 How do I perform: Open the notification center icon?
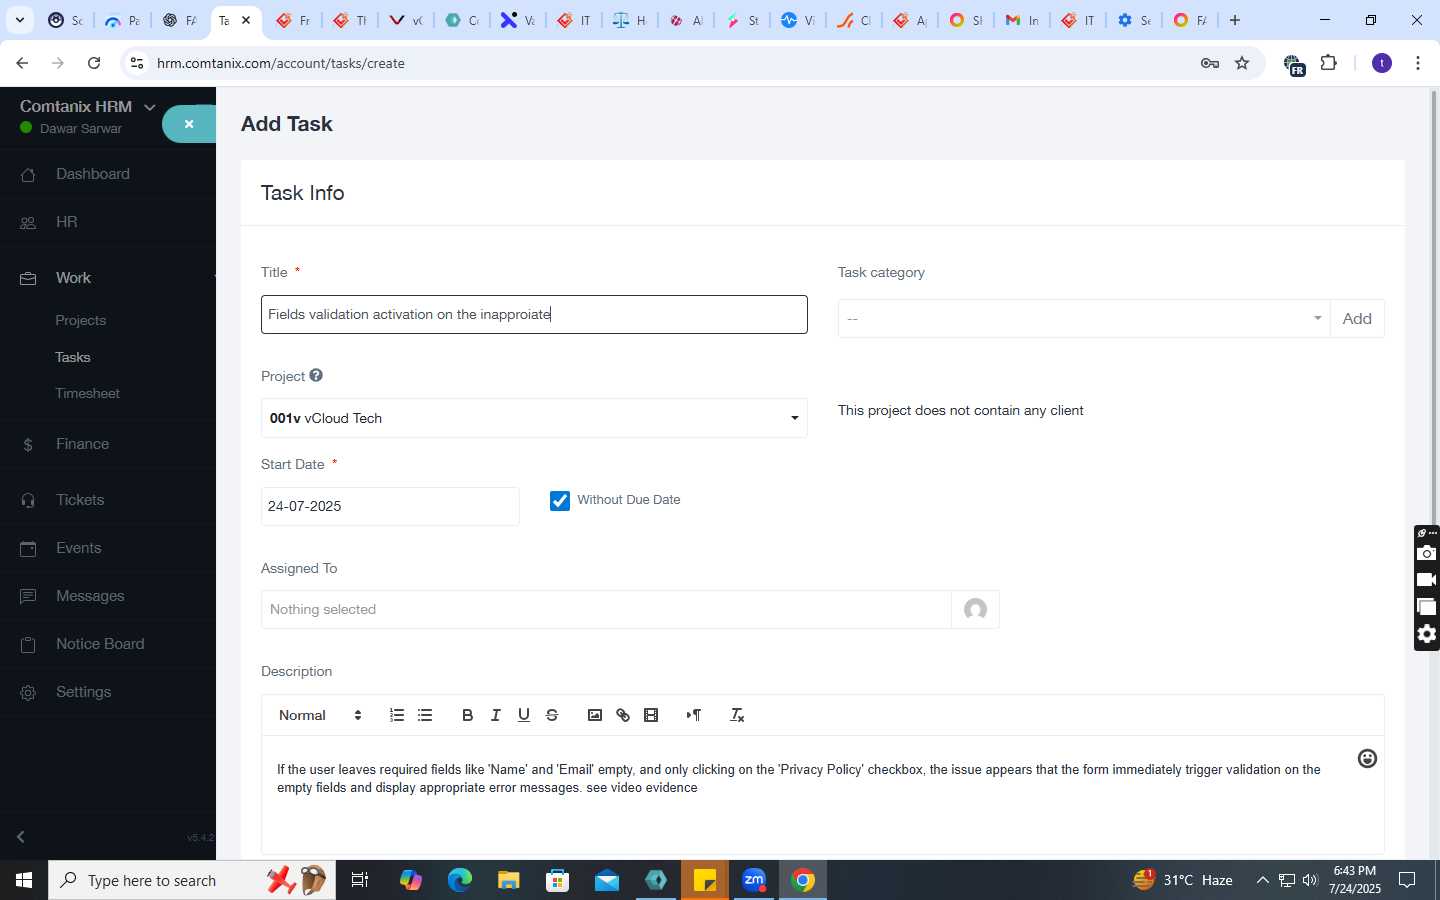click(1407, 880)
